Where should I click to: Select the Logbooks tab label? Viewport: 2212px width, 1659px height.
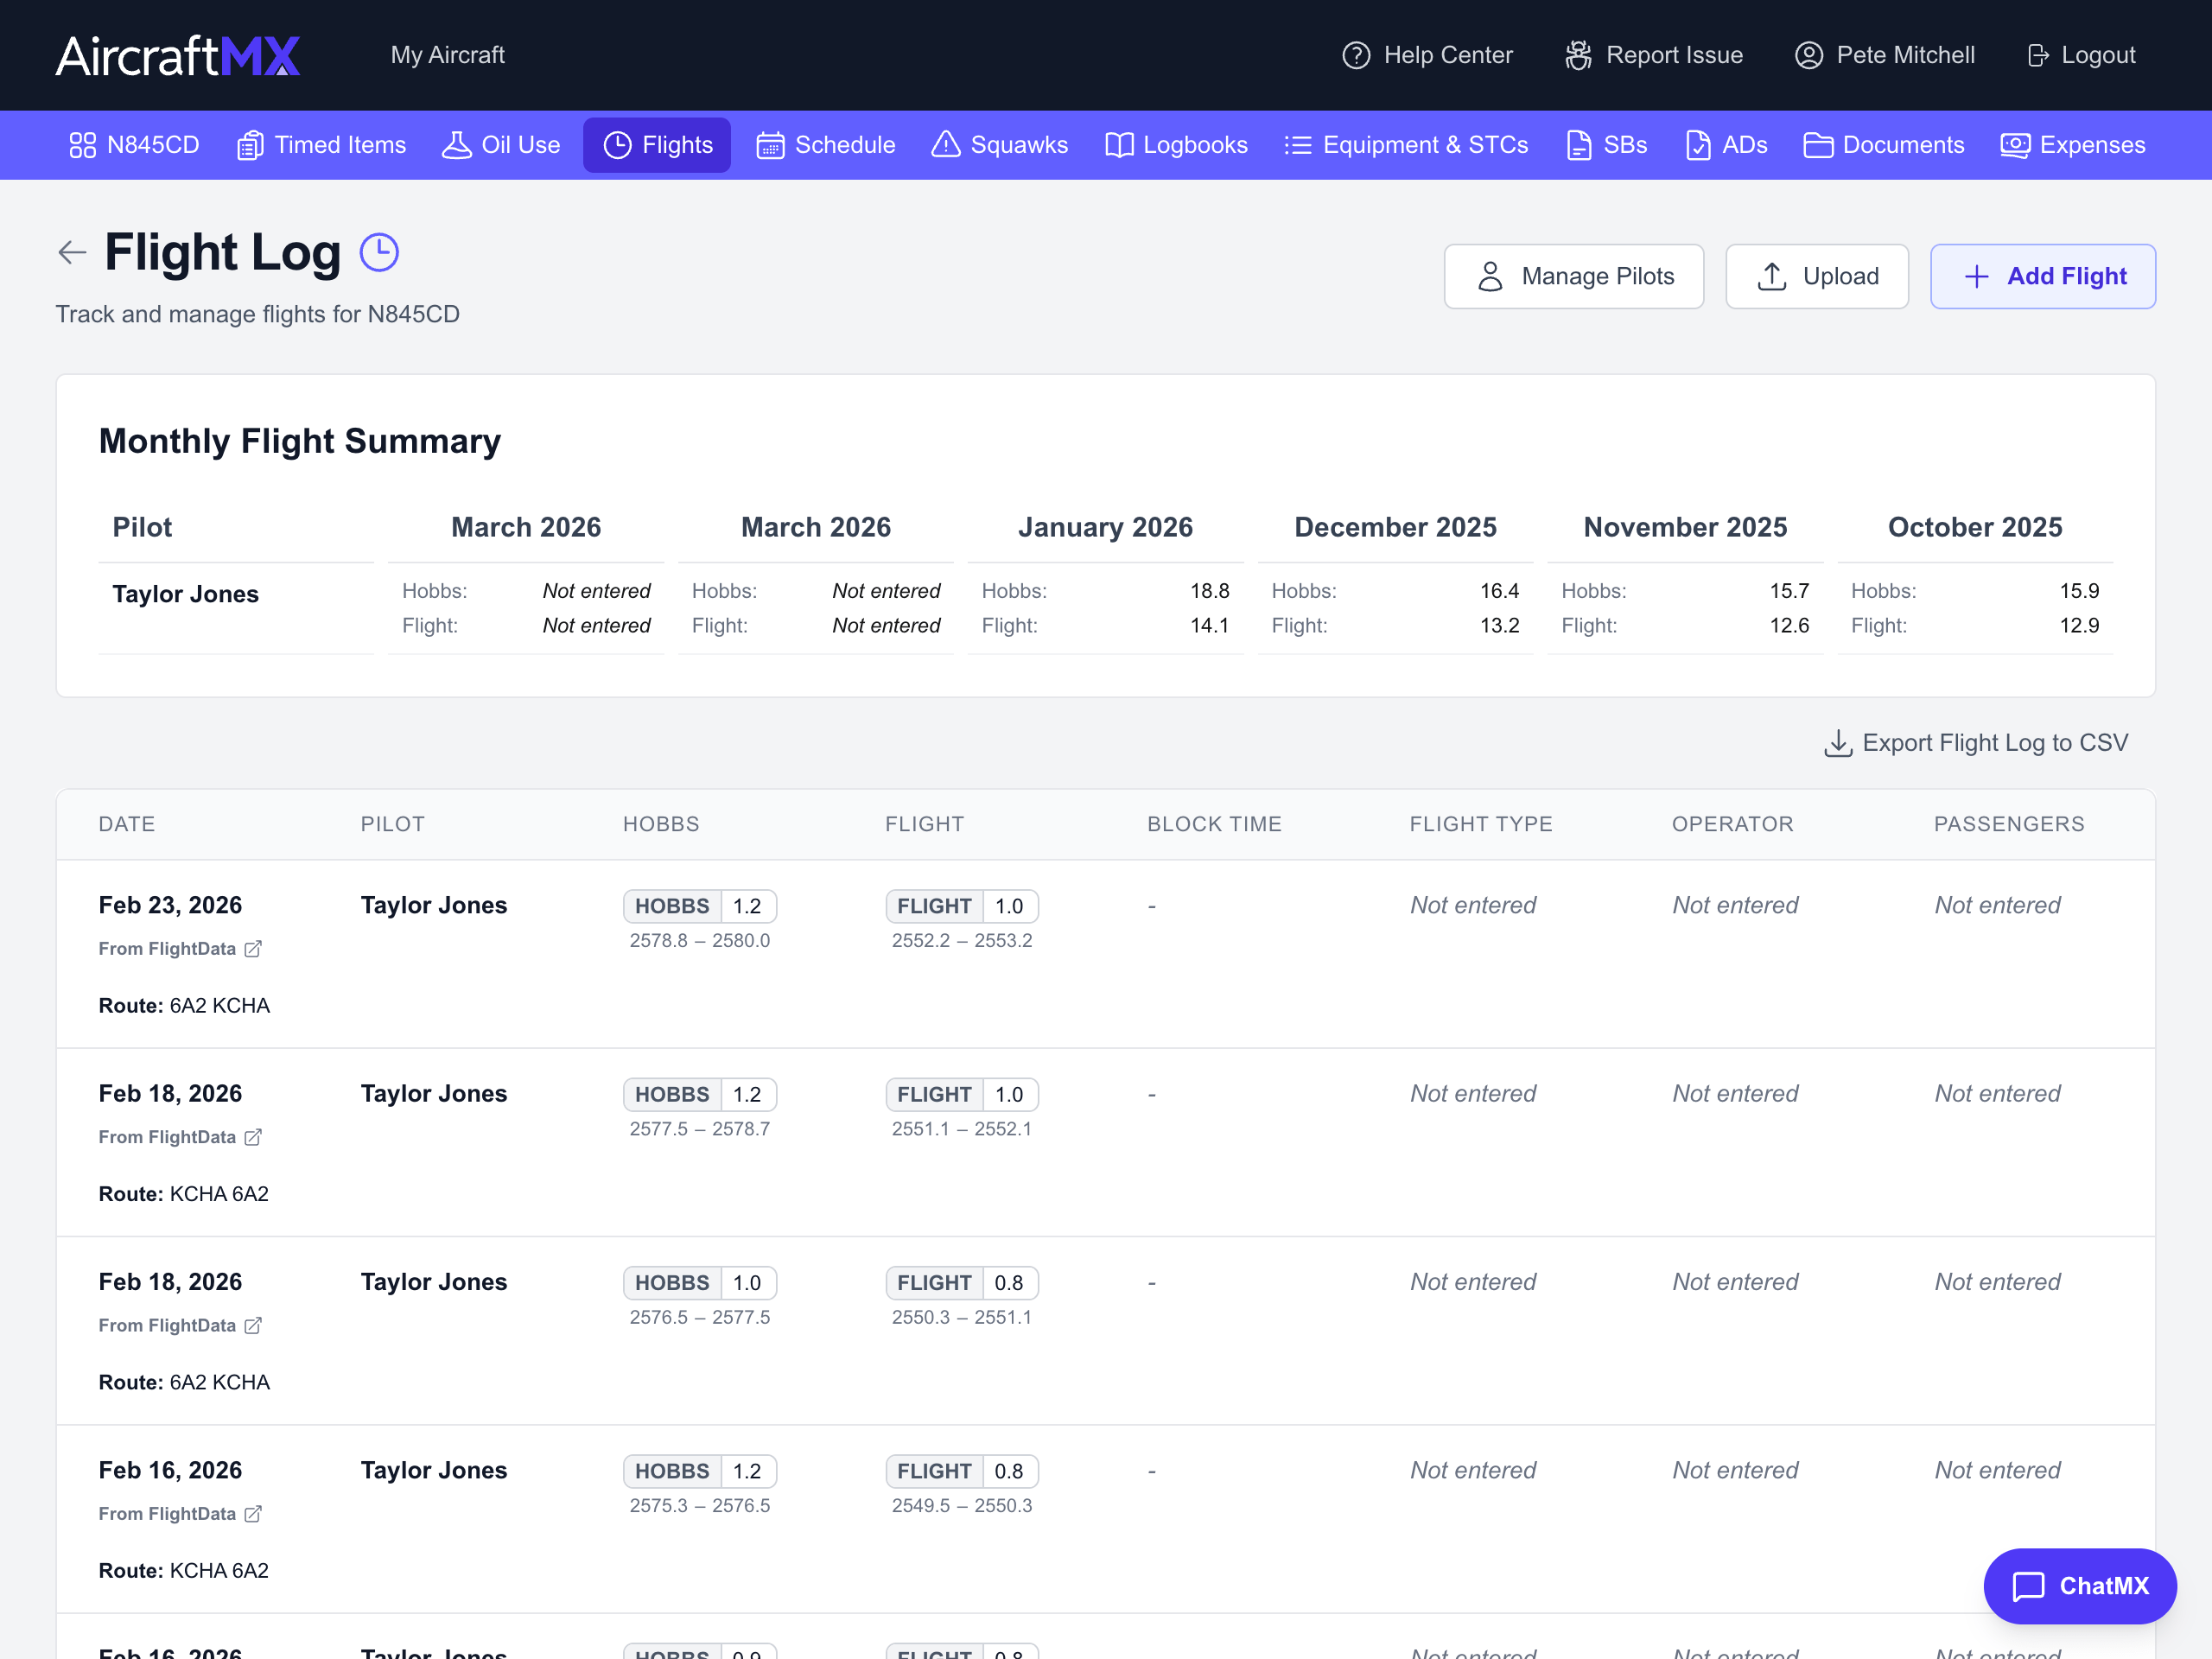click(1195, 145)
